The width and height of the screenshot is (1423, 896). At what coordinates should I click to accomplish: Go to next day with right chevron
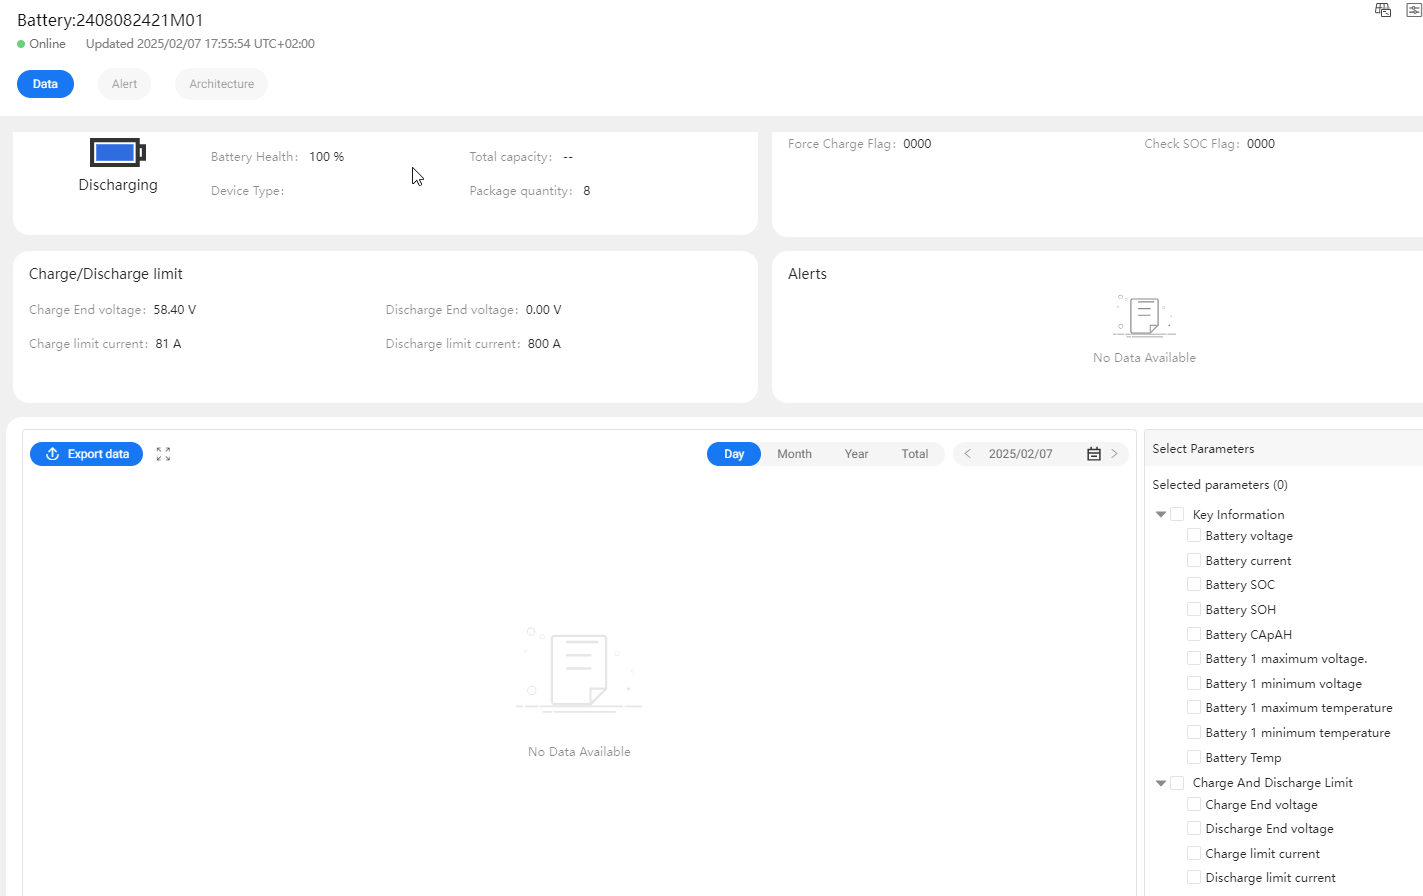pos(1114,453)
